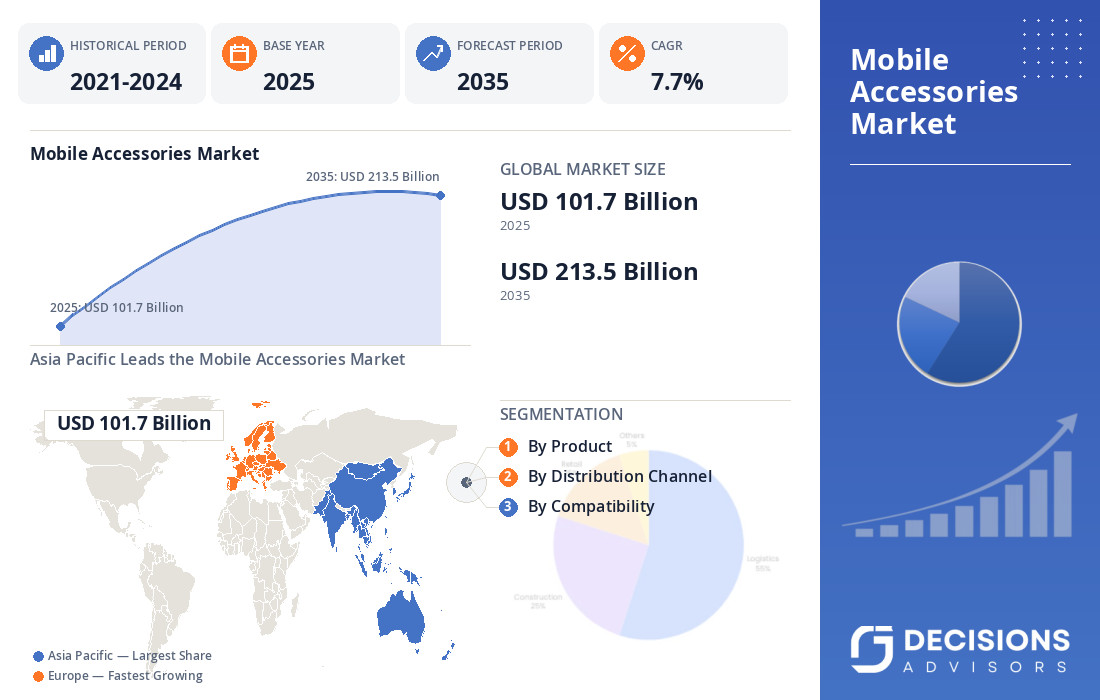Click the Decisions Advisors logo
The height and width of the screenshot is (700, 1100).
(960, 649)
